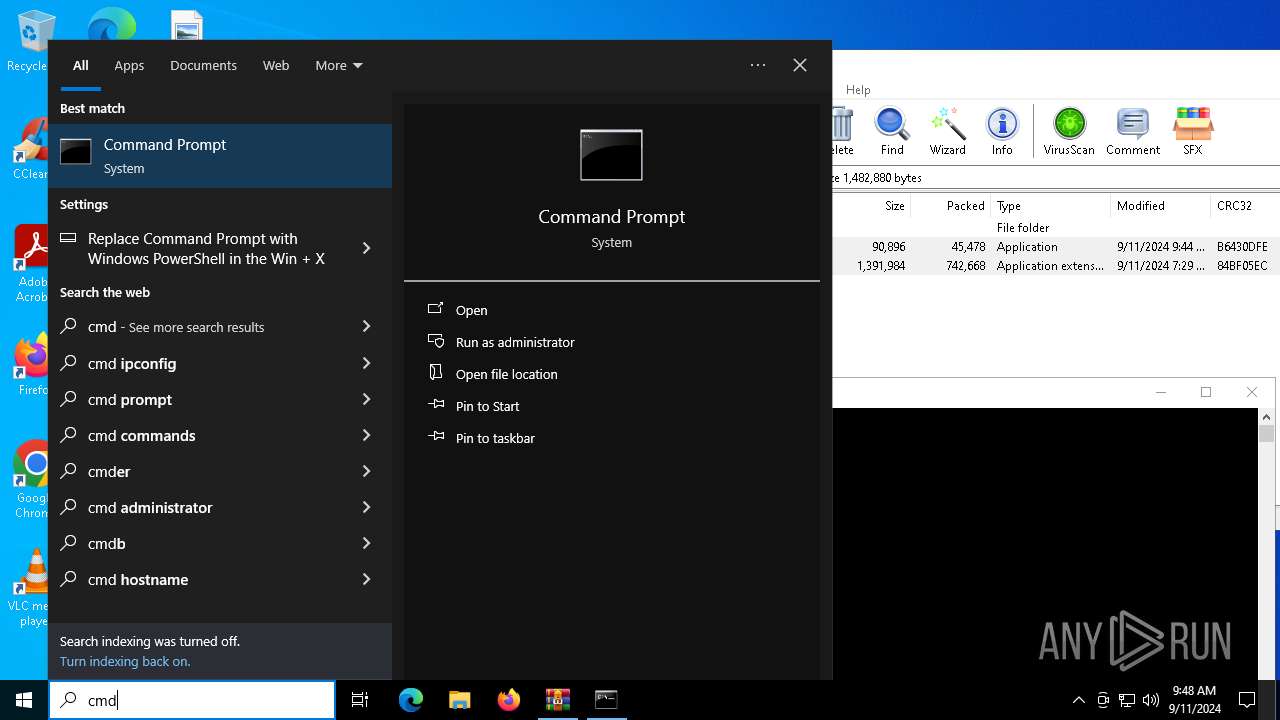
Task: Click the taskbar clock showing 9:48 AM
Action: [1194, 700]
